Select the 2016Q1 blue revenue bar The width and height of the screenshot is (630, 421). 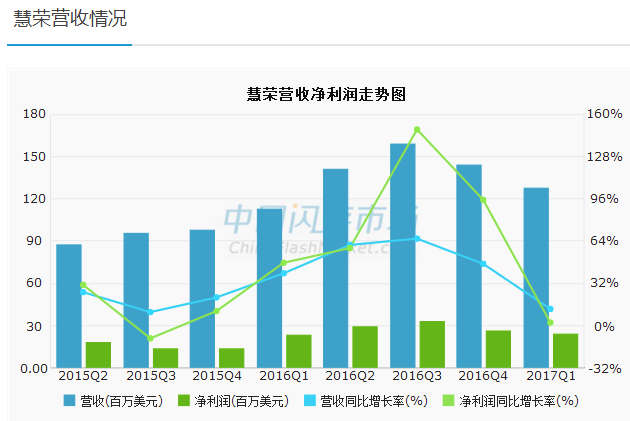[270, 288]
